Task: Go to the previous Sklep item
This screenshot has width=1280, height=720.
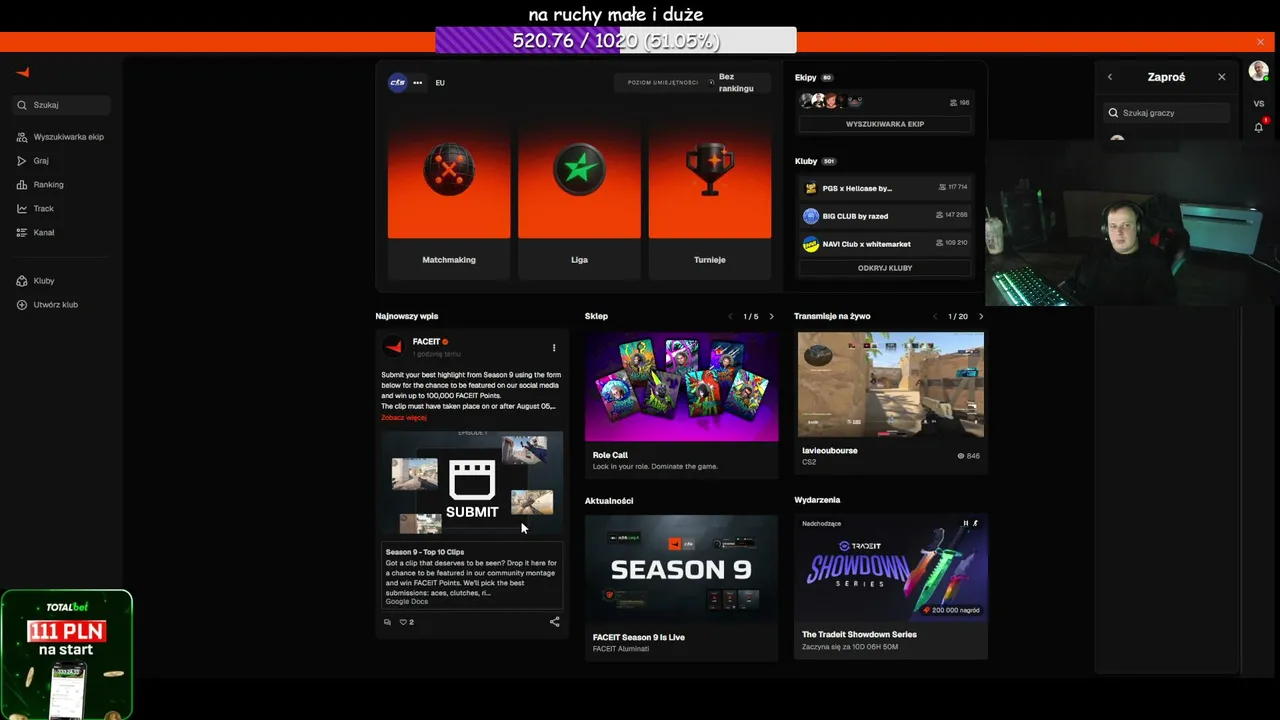Action: click(x=730, y=317)
